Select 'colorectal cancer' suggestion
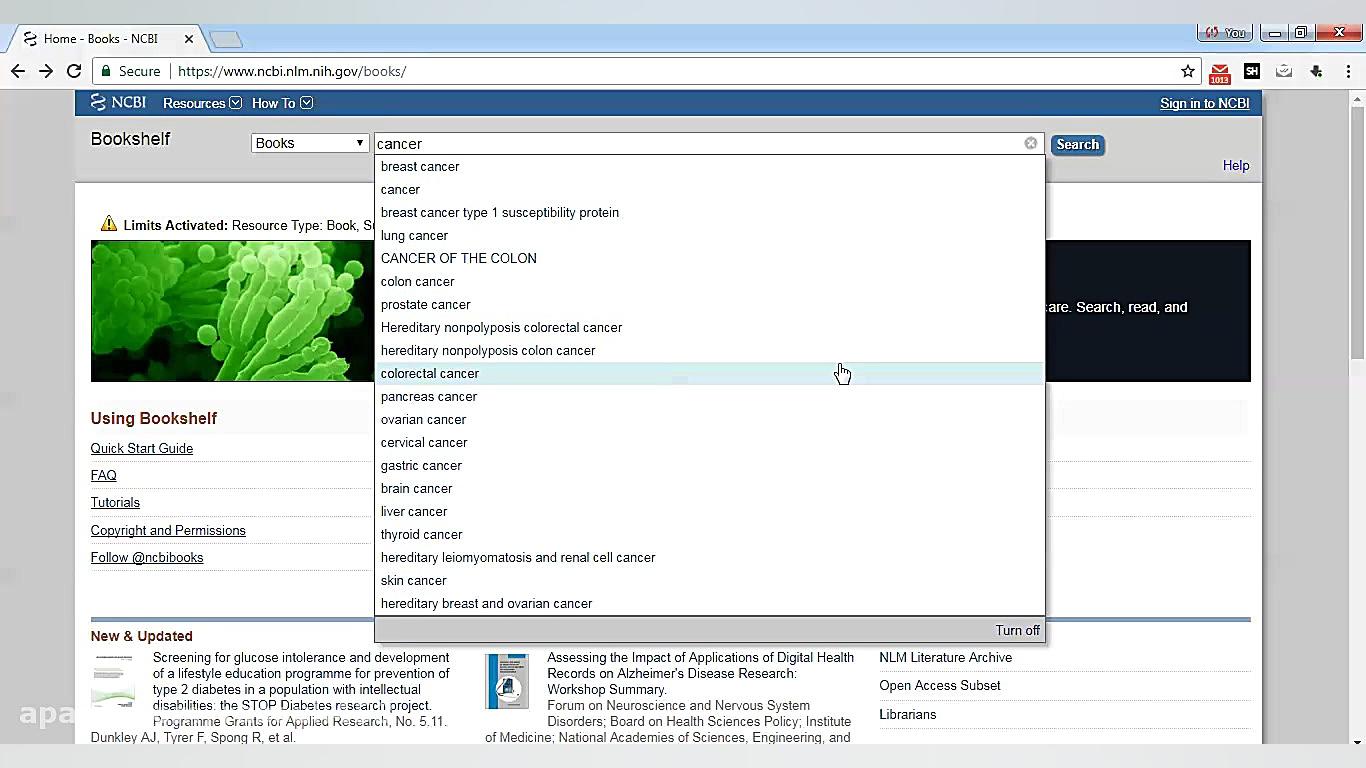This screenshot has height=768, width=1366. pos(430,373)
